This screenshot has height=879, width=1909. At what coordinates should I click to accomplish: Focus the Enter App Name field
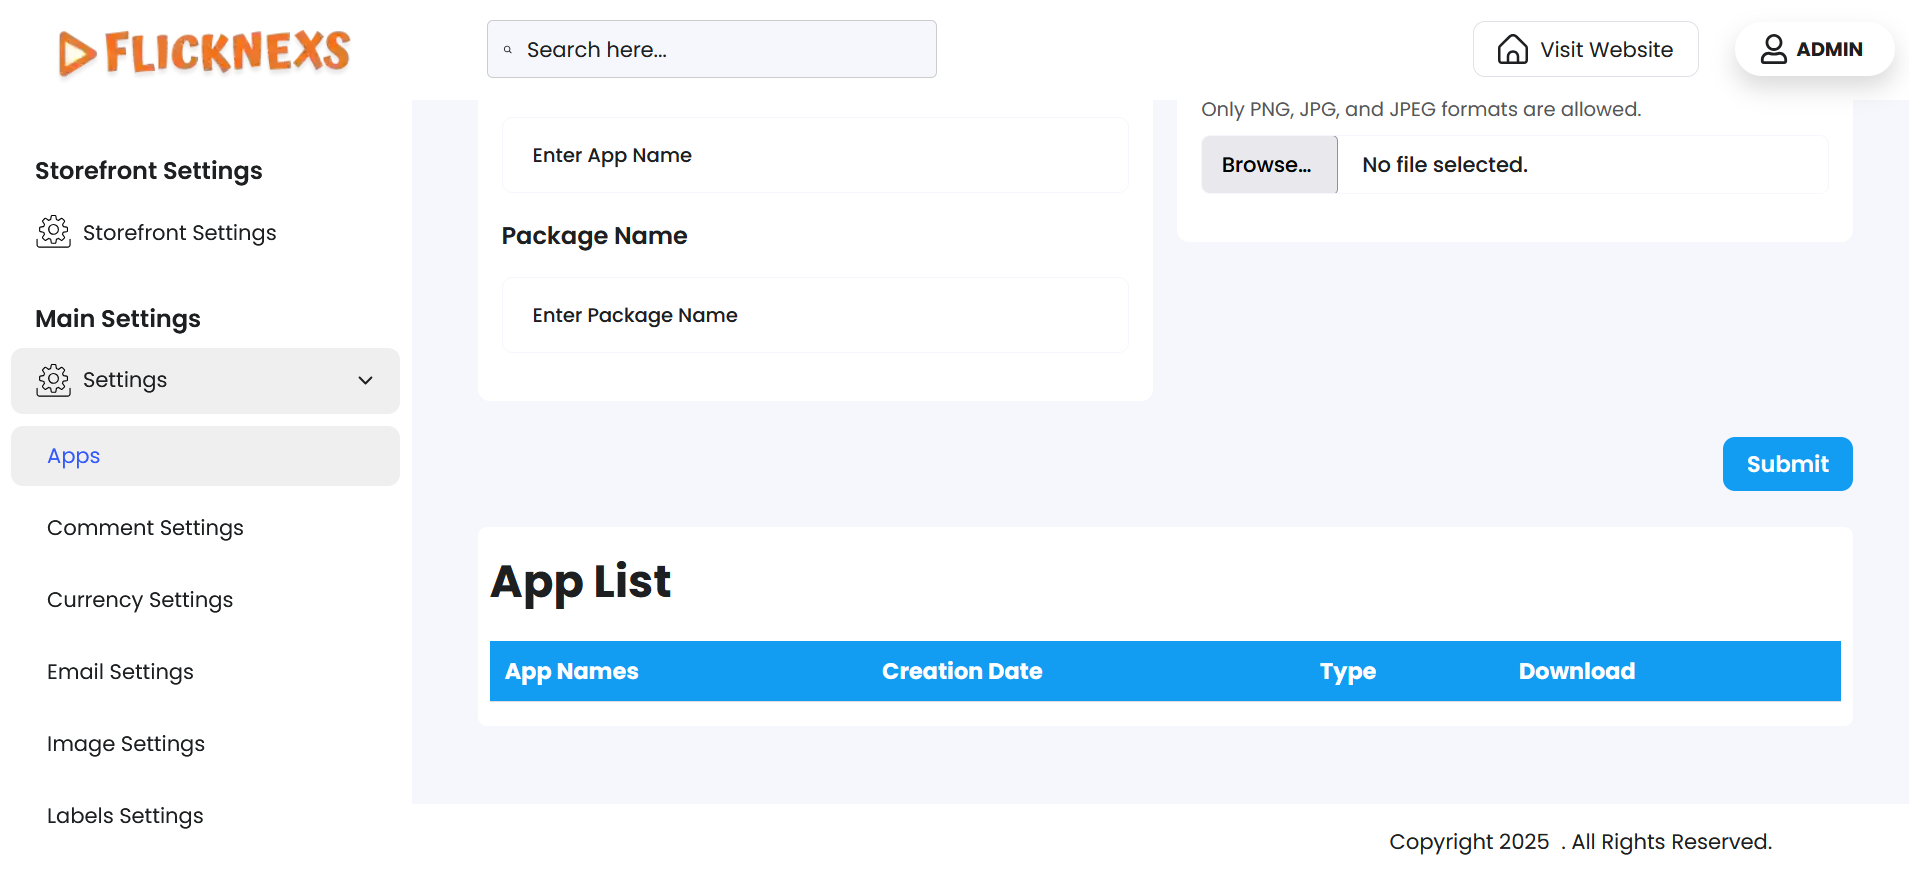pyautogui.click(x=815, y=155)
